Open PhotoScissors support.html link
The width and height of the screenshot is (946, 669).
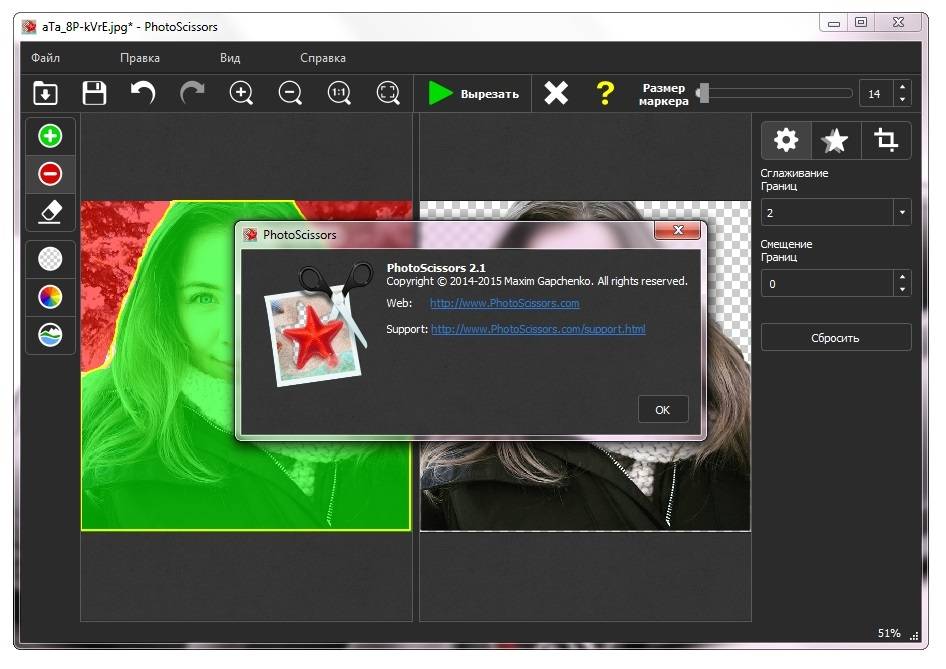tap(538, 329)
